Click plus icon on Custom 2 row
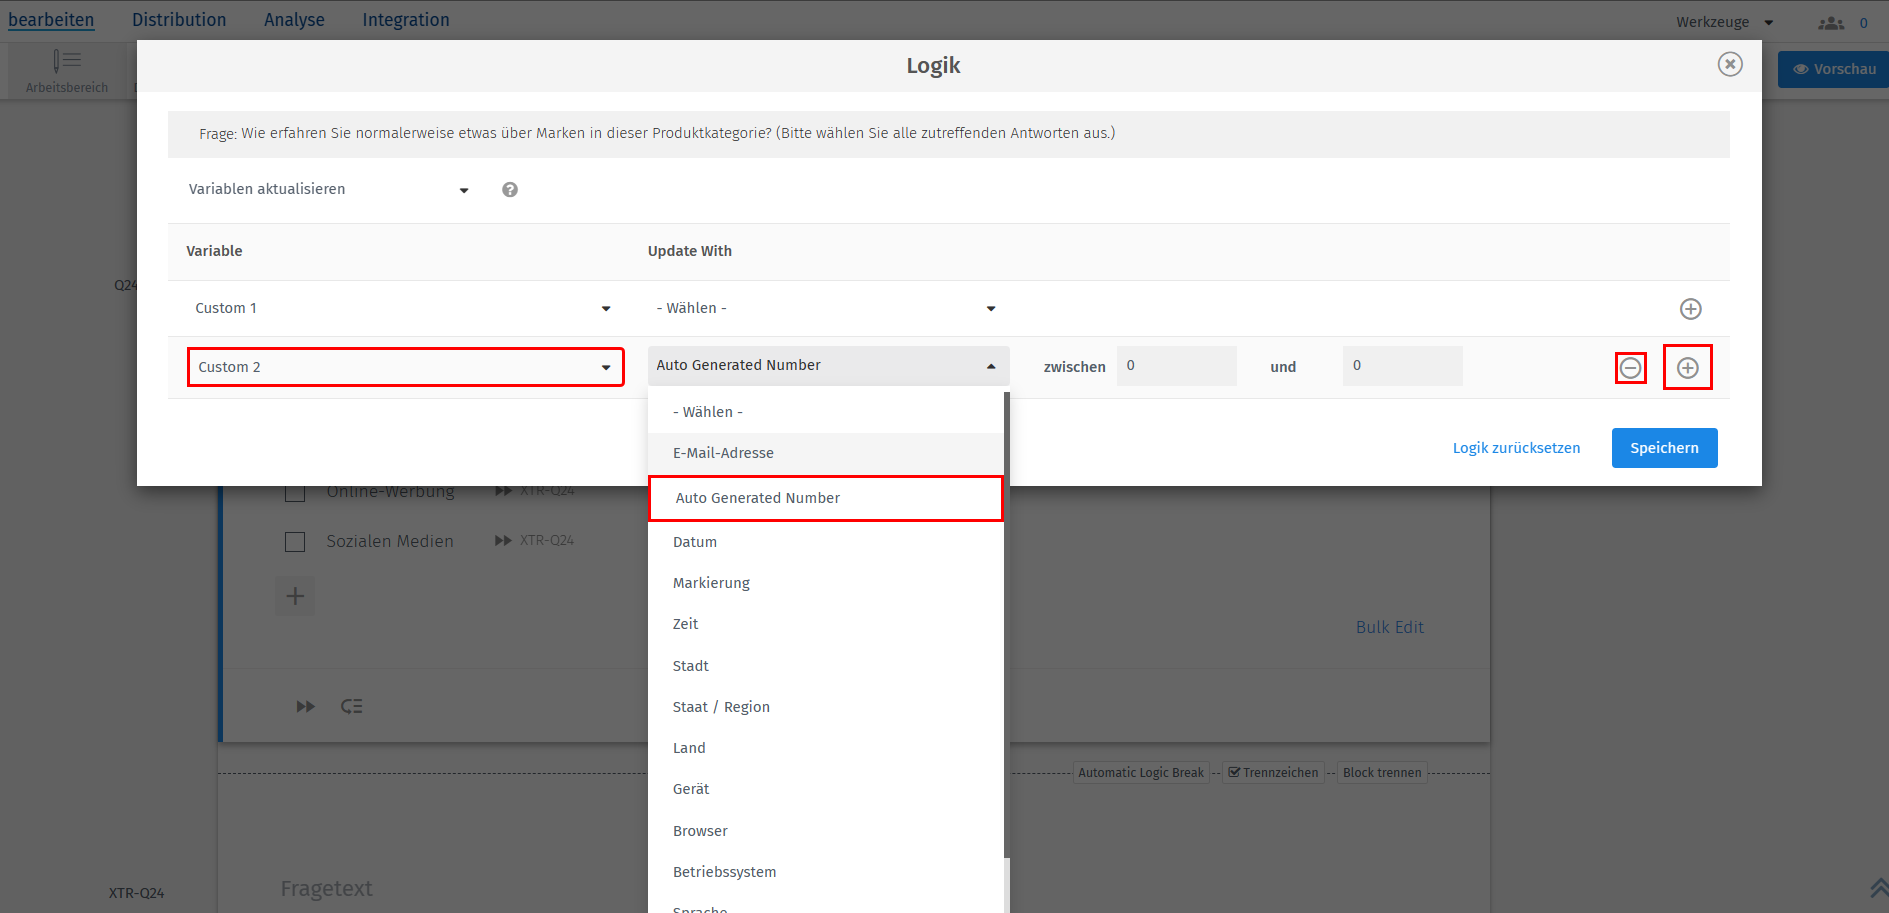Viewport: 1889px width, 913px height. 1687,368
